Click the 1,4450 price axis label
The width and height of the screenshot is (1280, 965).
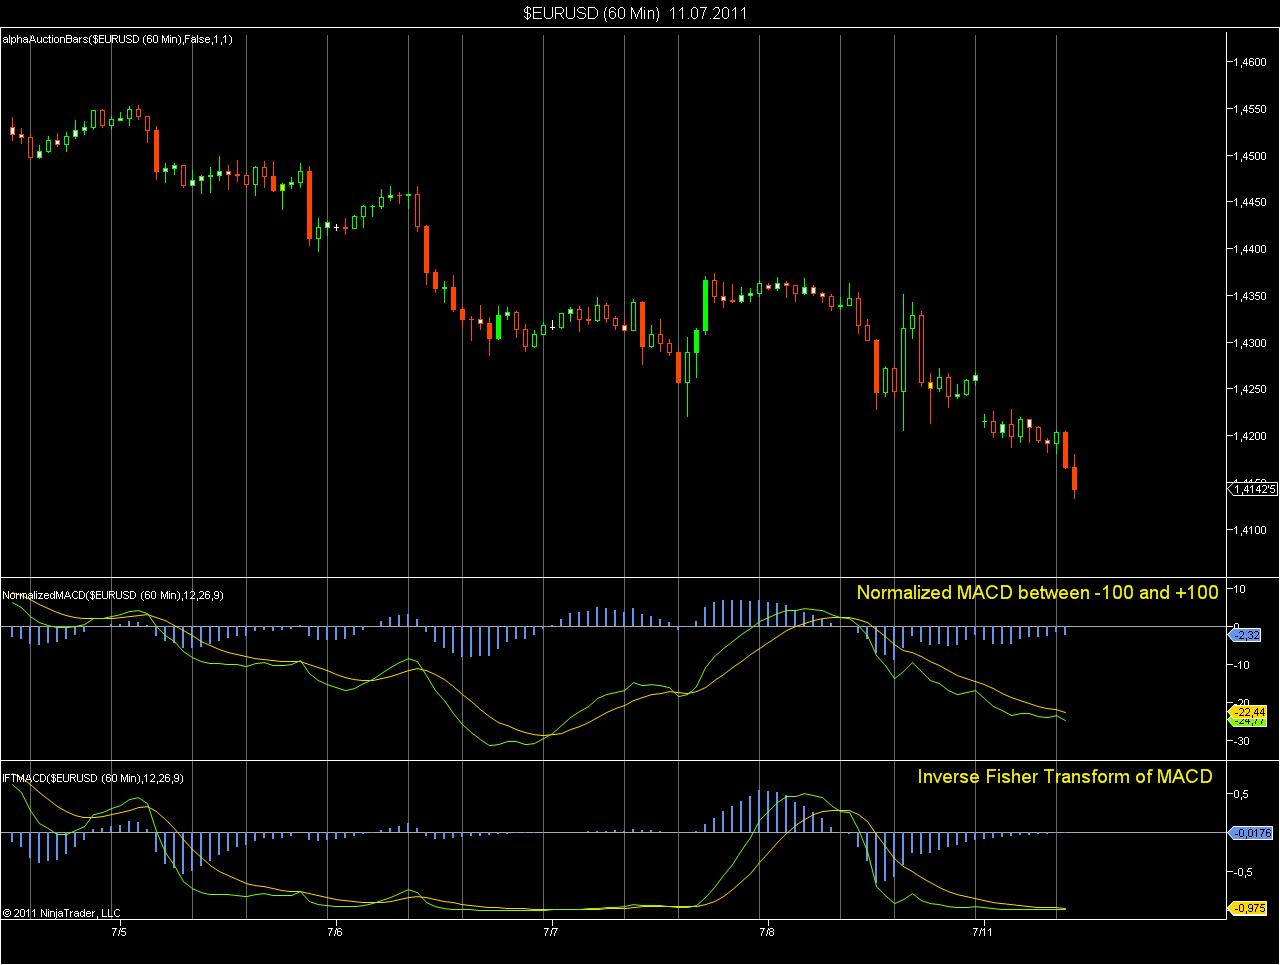(x=1249, y=202)
